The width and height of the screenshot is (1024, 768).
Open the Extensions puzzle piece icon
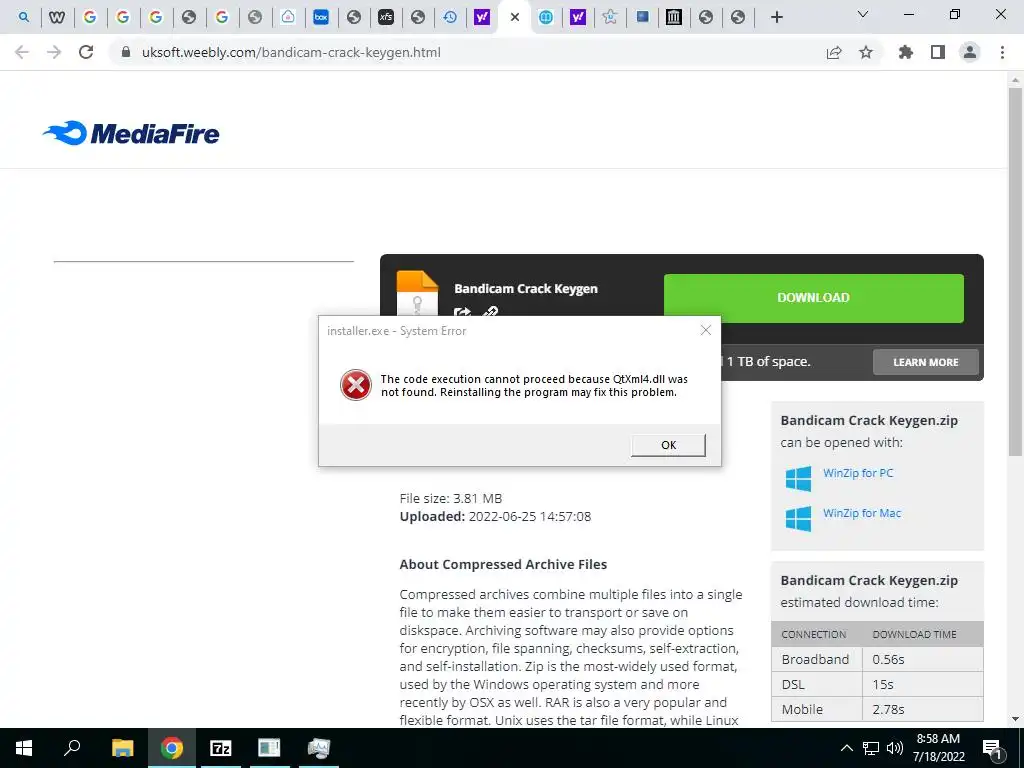(905, 52)
